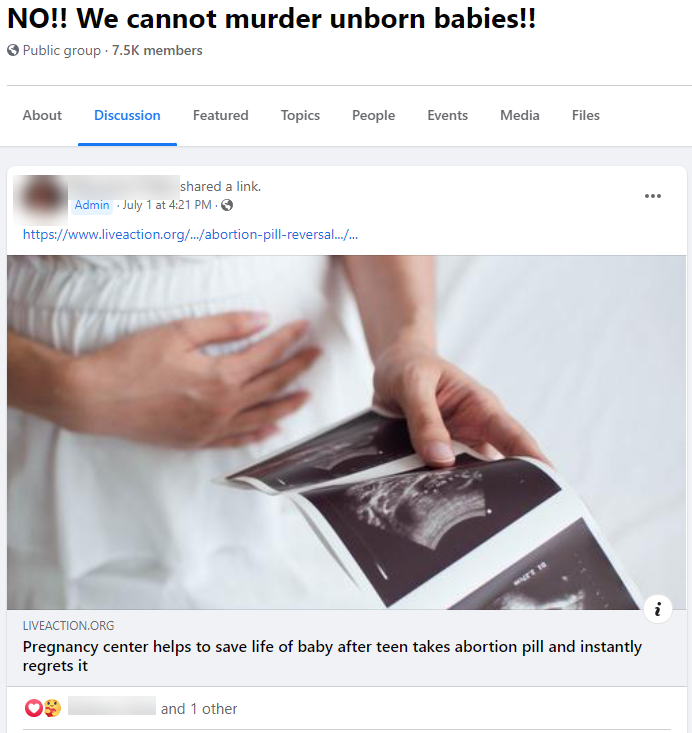
Task: Open the Featured tab
Action: [221, 115]
